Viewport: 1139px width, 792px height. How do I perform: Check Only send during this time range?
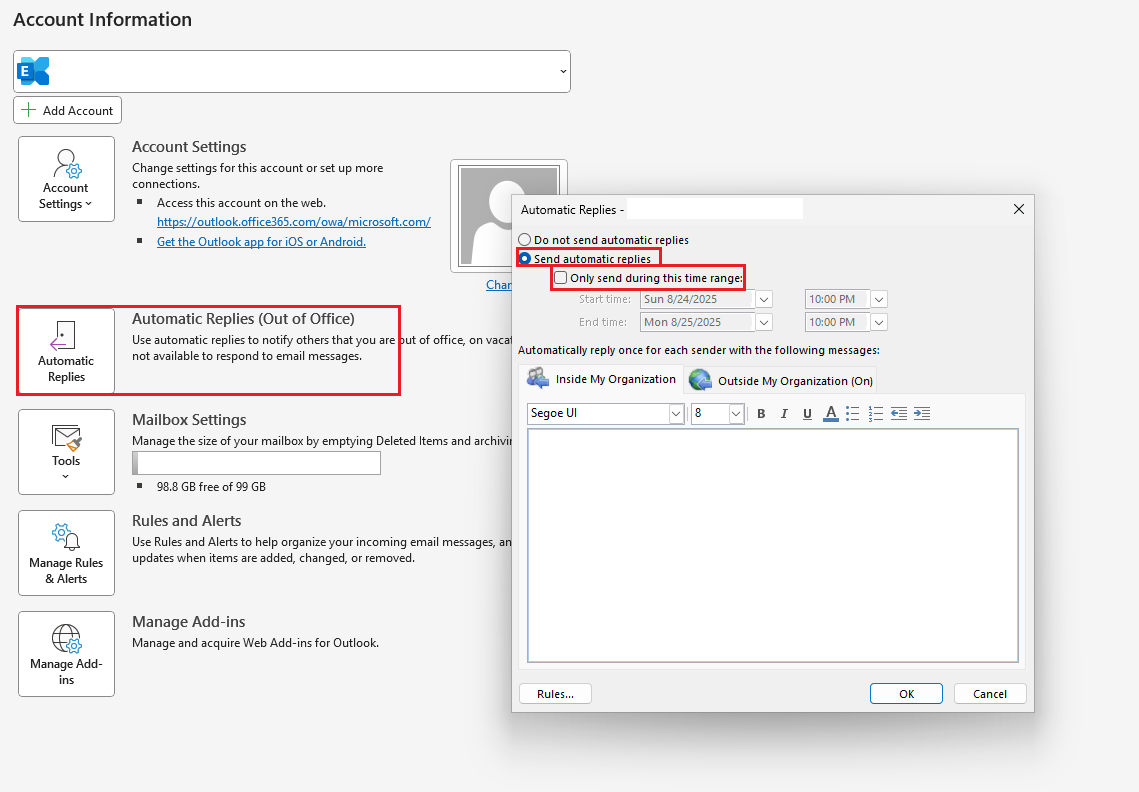(561, 278)
